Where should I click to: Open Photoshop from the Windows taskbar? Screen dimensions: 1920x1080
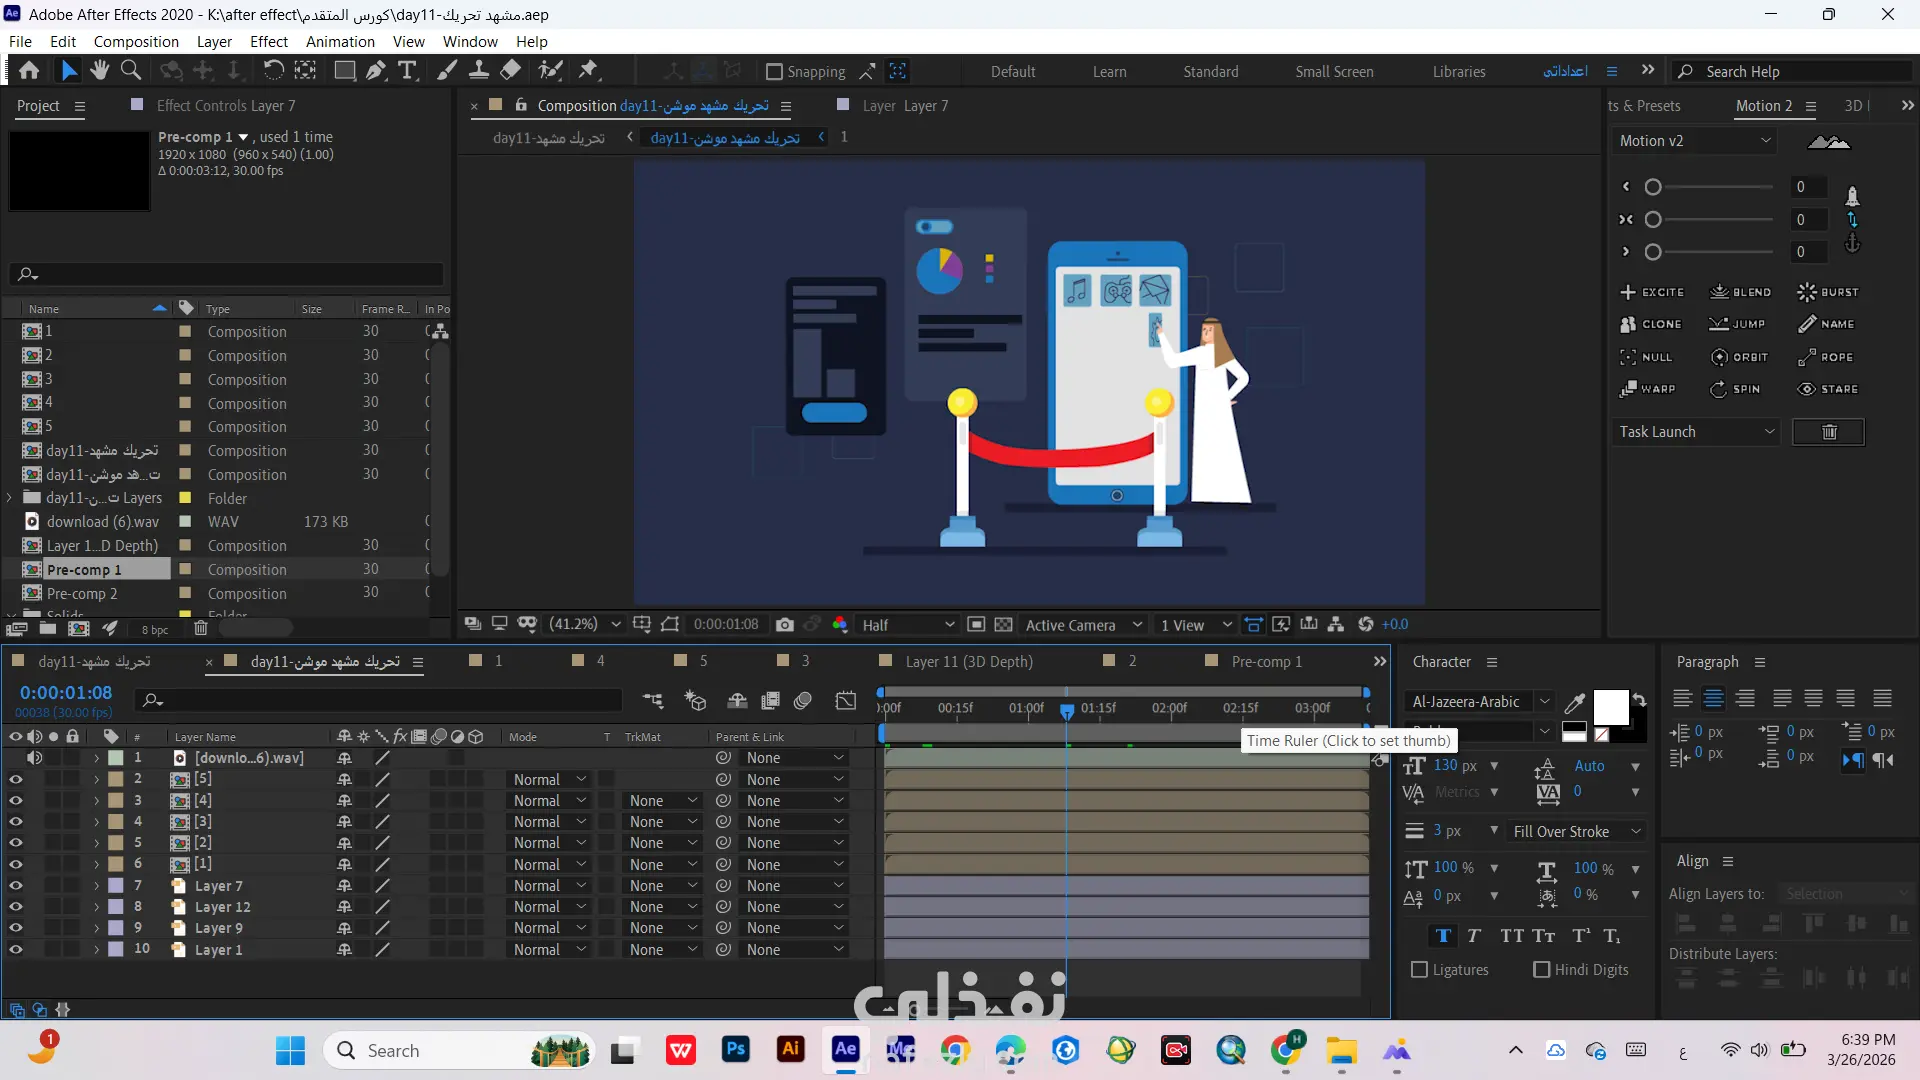point(736,1050)
